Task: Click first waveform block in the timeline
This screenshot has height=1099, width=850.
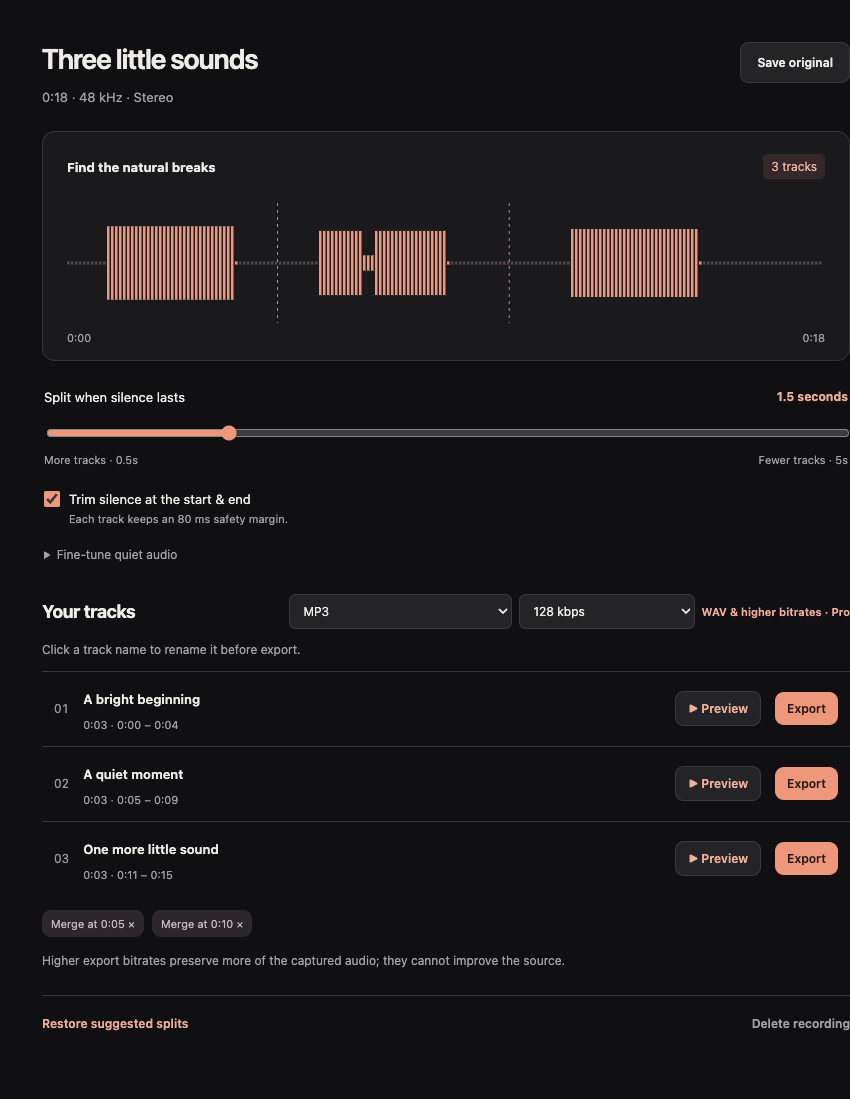Action: [170, 263]
